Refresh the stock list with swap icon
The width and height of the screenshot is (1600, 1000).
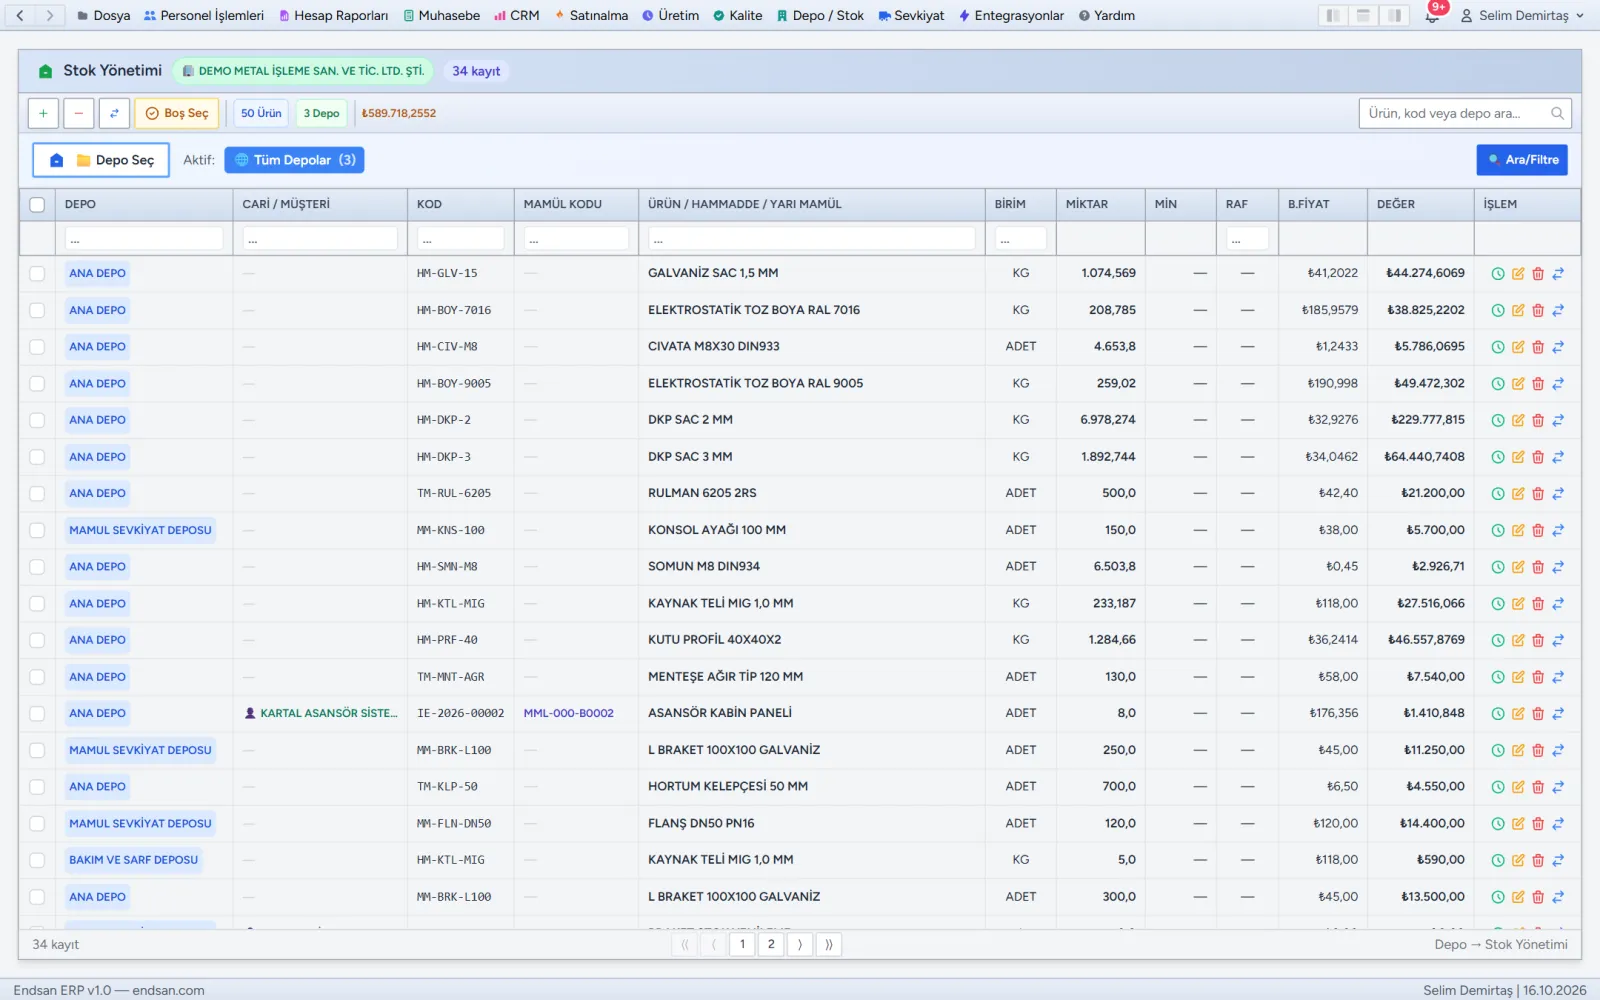[x=114, y=113]
